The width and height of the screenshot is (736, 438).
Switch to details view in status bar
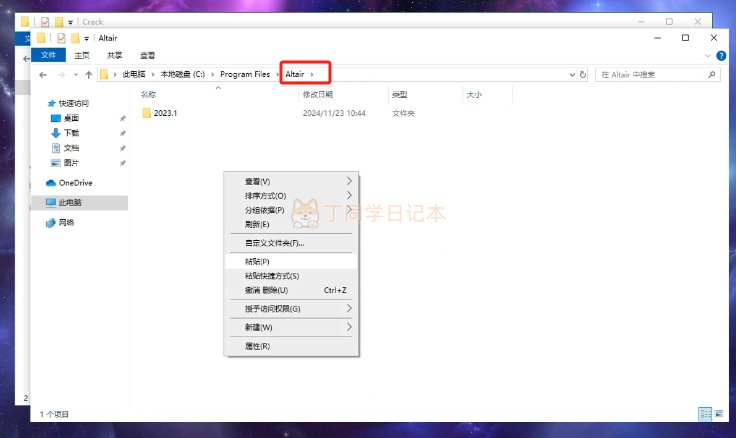coord(703,413)
